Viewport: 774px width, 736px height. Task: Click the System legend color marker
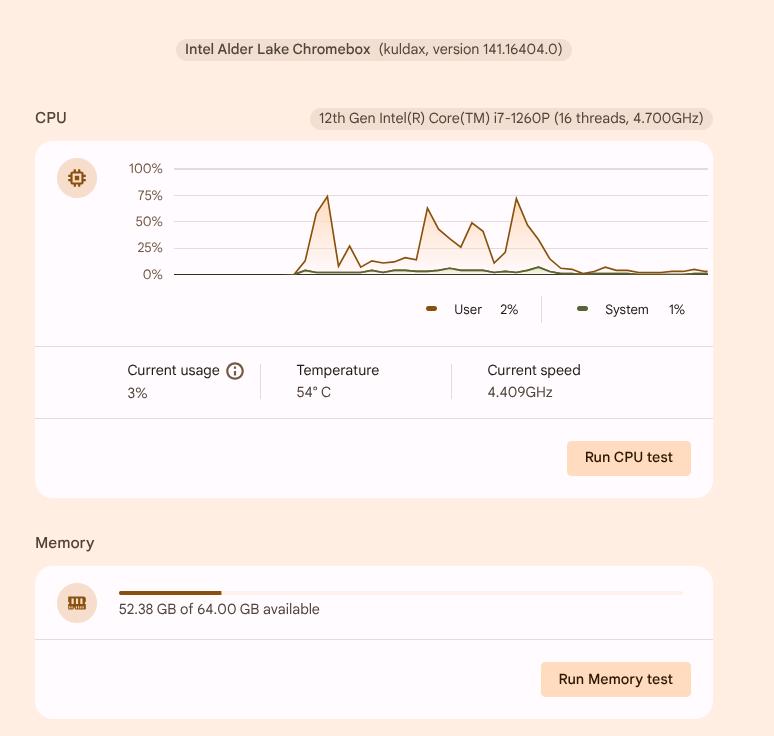pyautogui.click(x=582, y=310)
